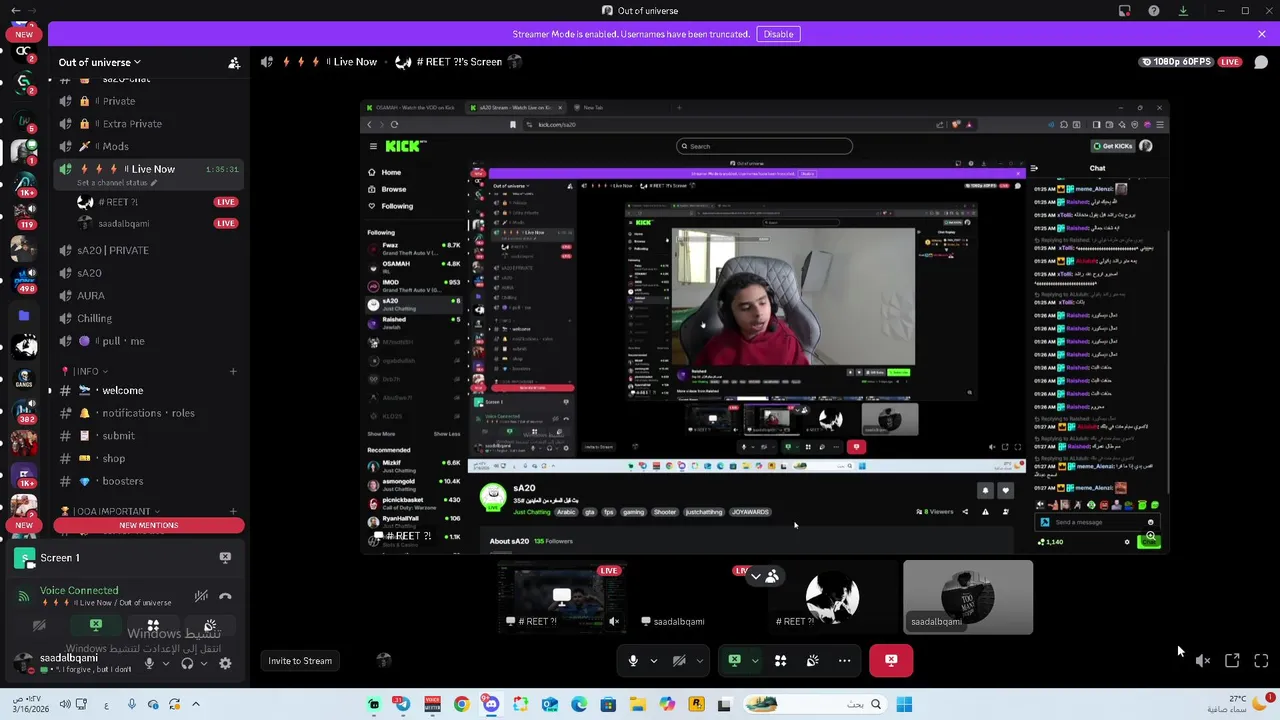The image size is (1280, 720).
Task: Disable Streamer Mode from the purple banner
Action: point(778,34)
